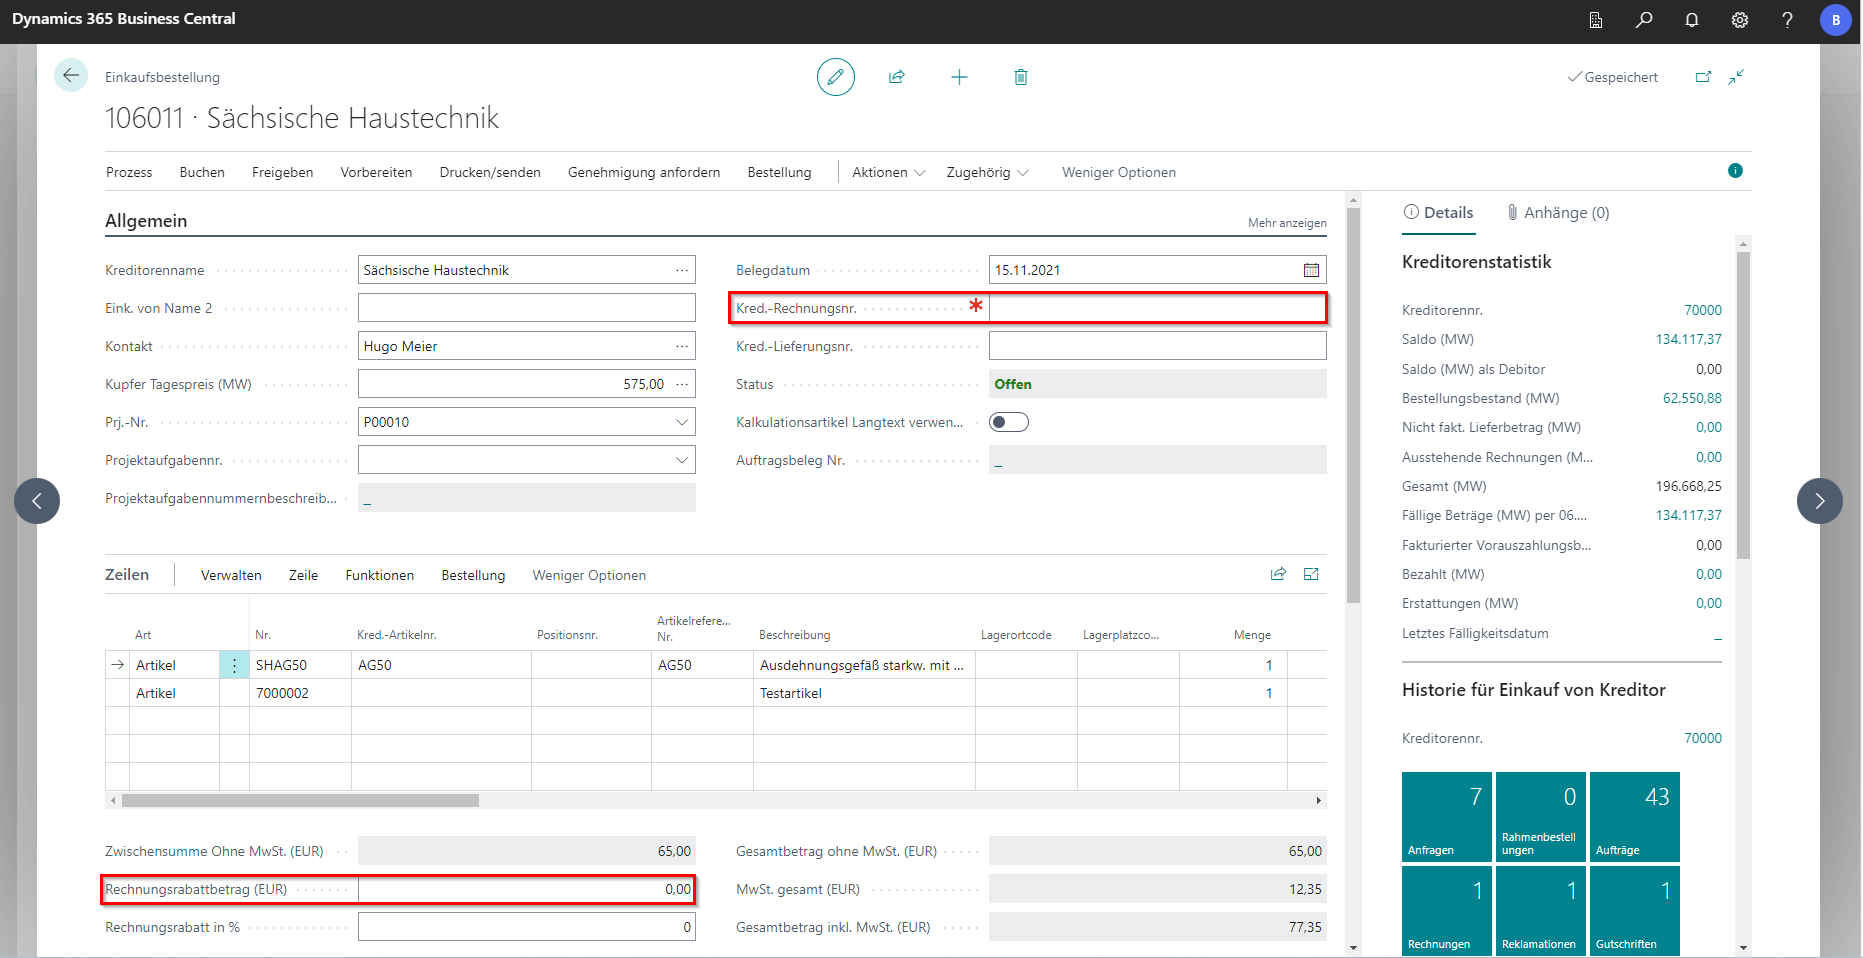
Task: Open the Aufträge tile showing 43
Action: tap(1634, 816)
